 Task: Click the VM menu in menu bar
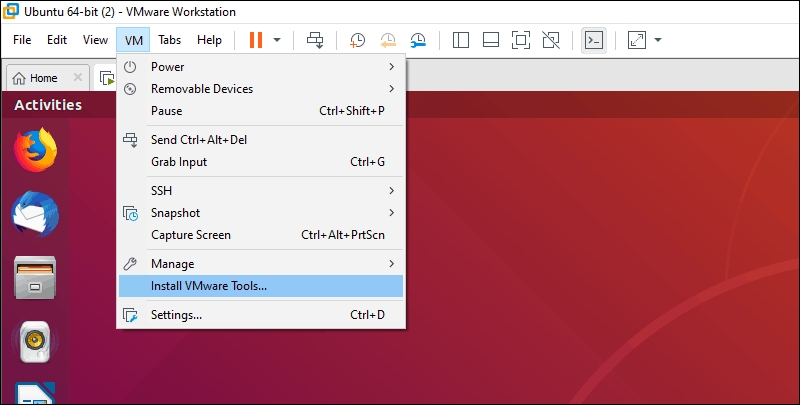coord(133,40)
